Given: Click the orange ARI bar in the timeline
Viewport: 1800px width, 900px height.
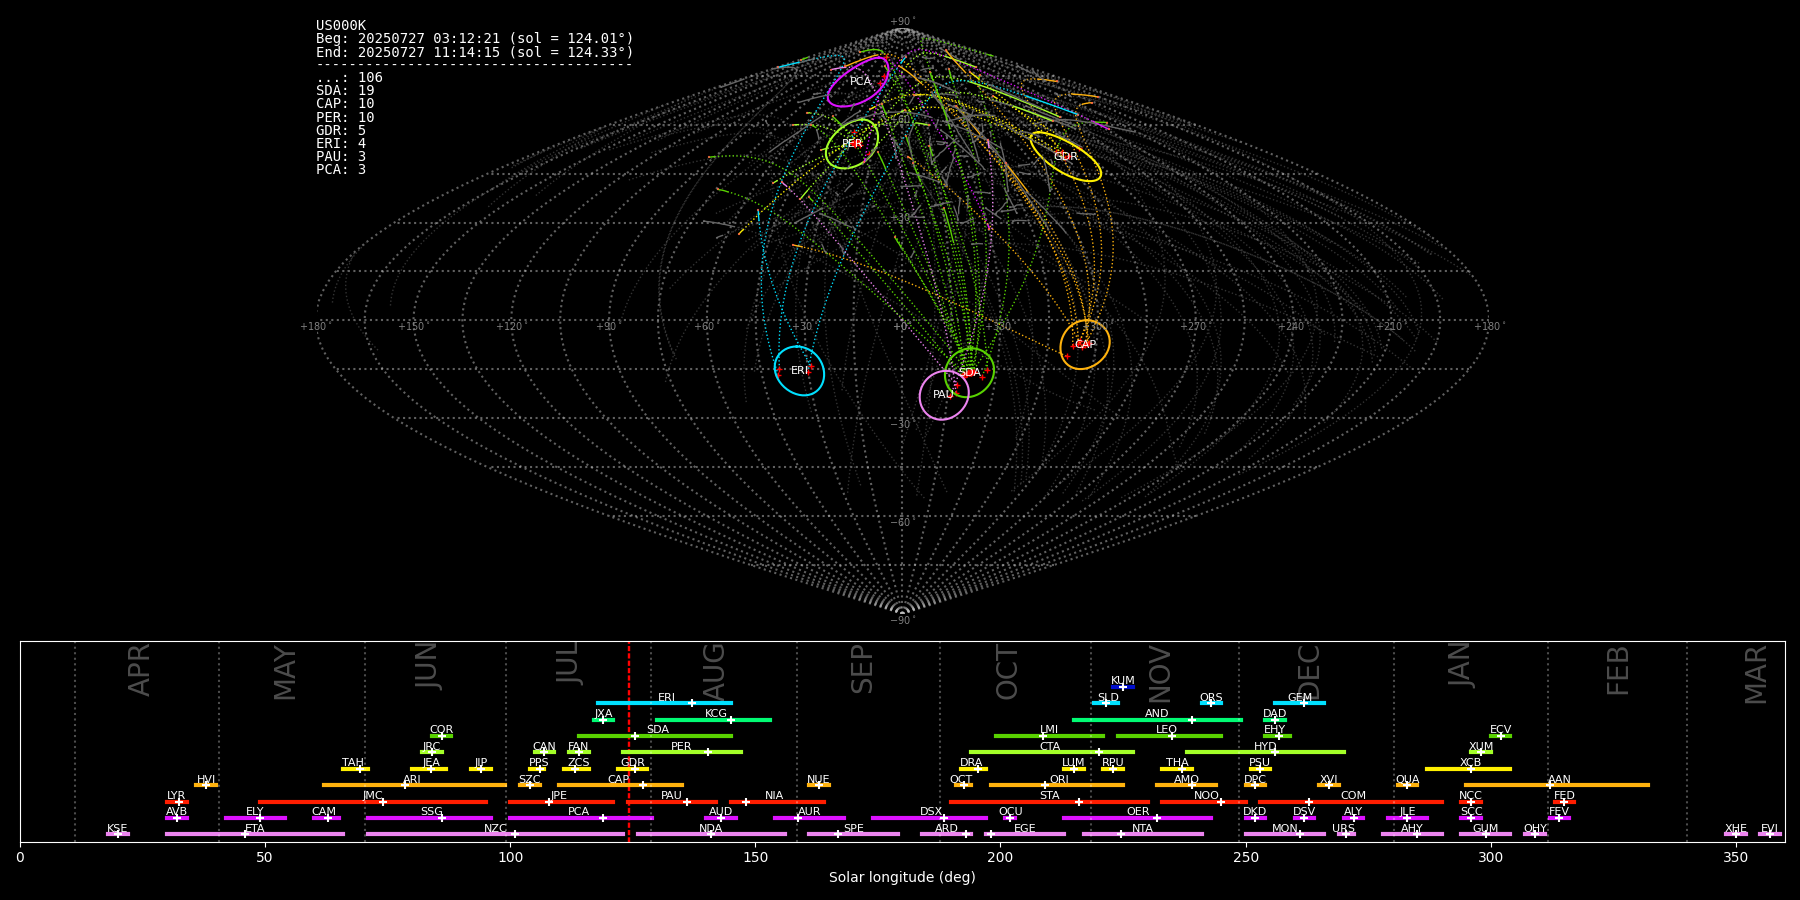Looking at the screenshot, I should [414, 785].
